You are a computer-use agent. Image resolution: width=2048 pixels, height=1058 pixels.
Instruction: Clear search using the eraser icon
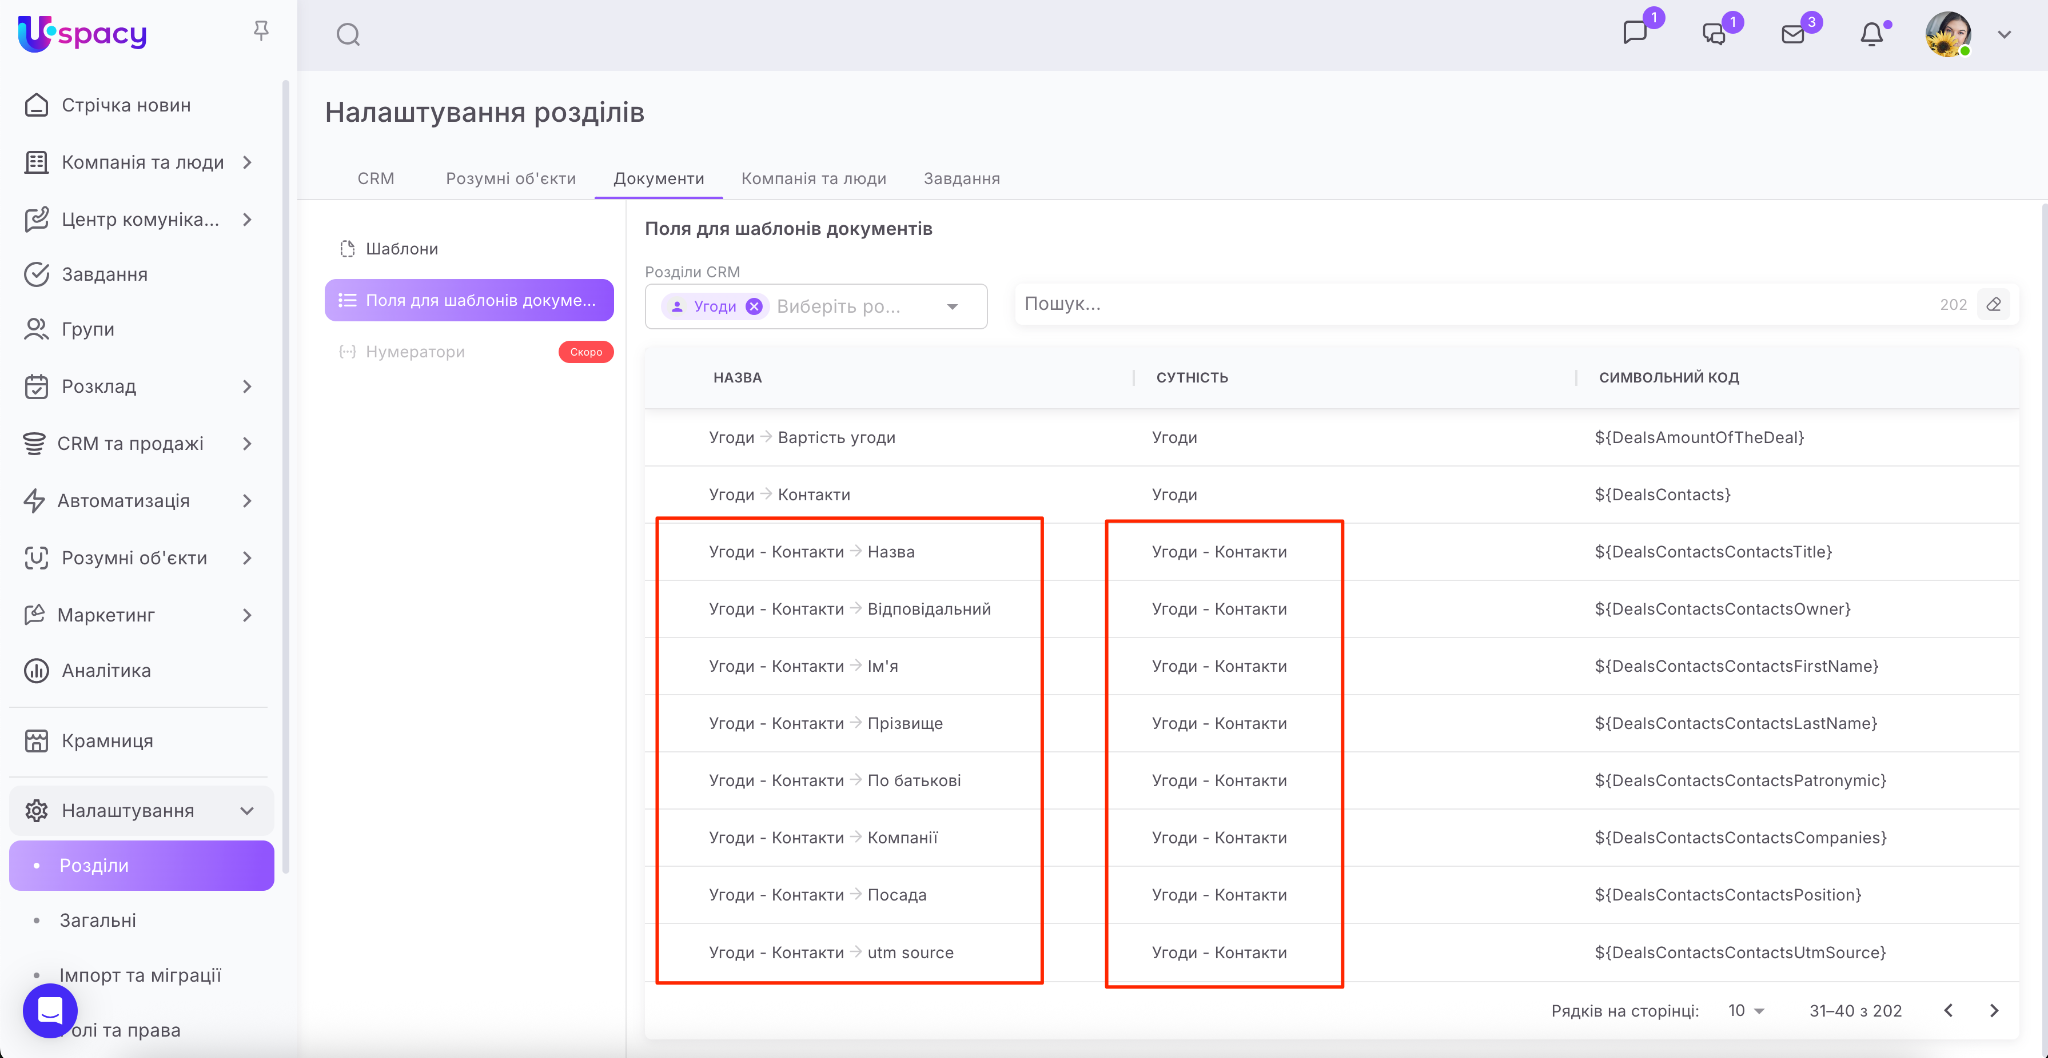[x=1994, y=304]
